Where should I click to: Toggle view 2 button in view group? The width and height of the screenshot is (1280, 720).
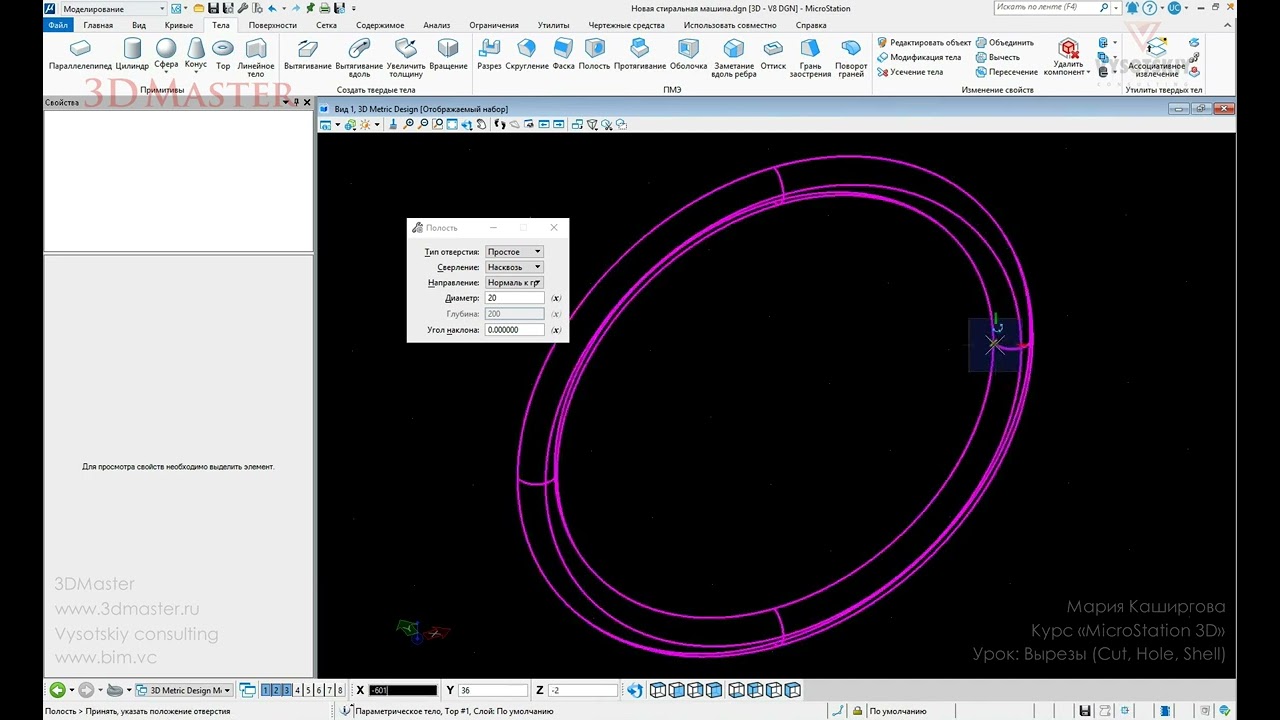[x=276, y=690]
